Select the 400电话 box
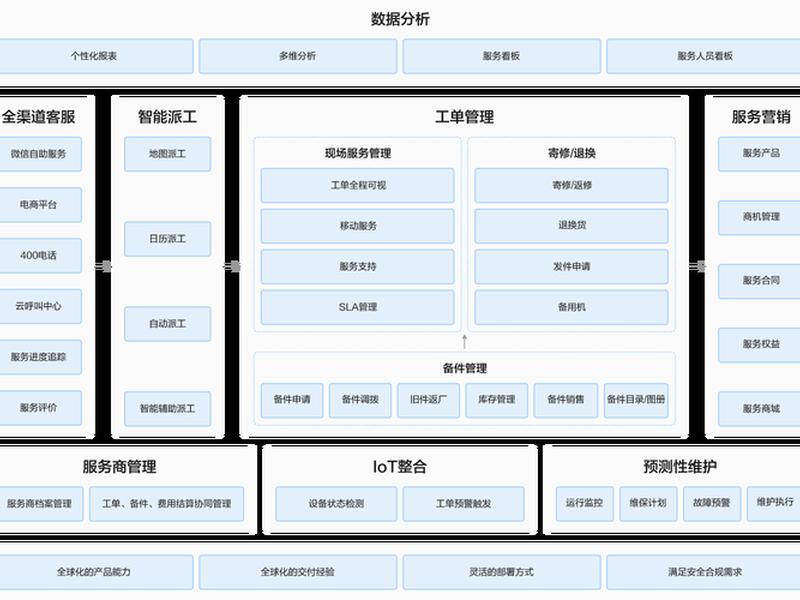 coord(40,255)
